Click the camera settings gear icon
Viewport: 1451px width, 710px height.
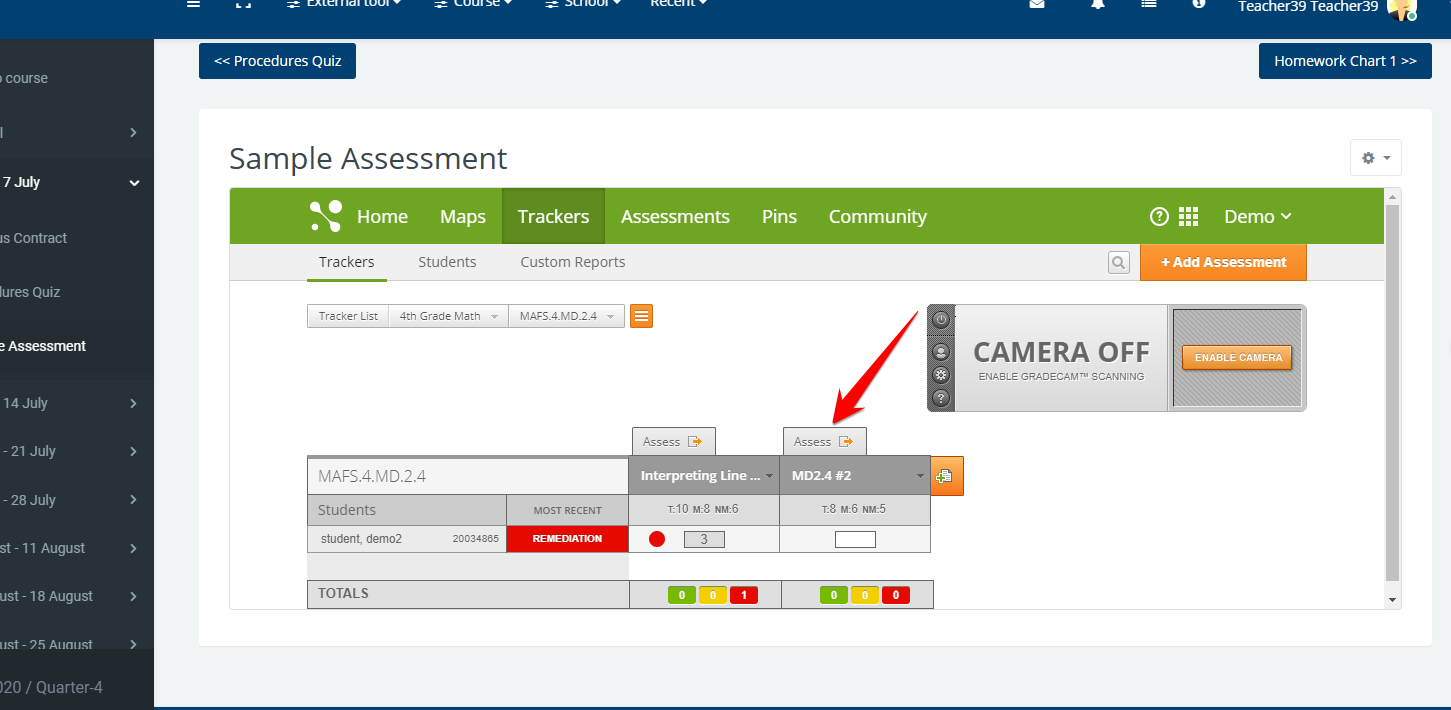tap(941, 375)
